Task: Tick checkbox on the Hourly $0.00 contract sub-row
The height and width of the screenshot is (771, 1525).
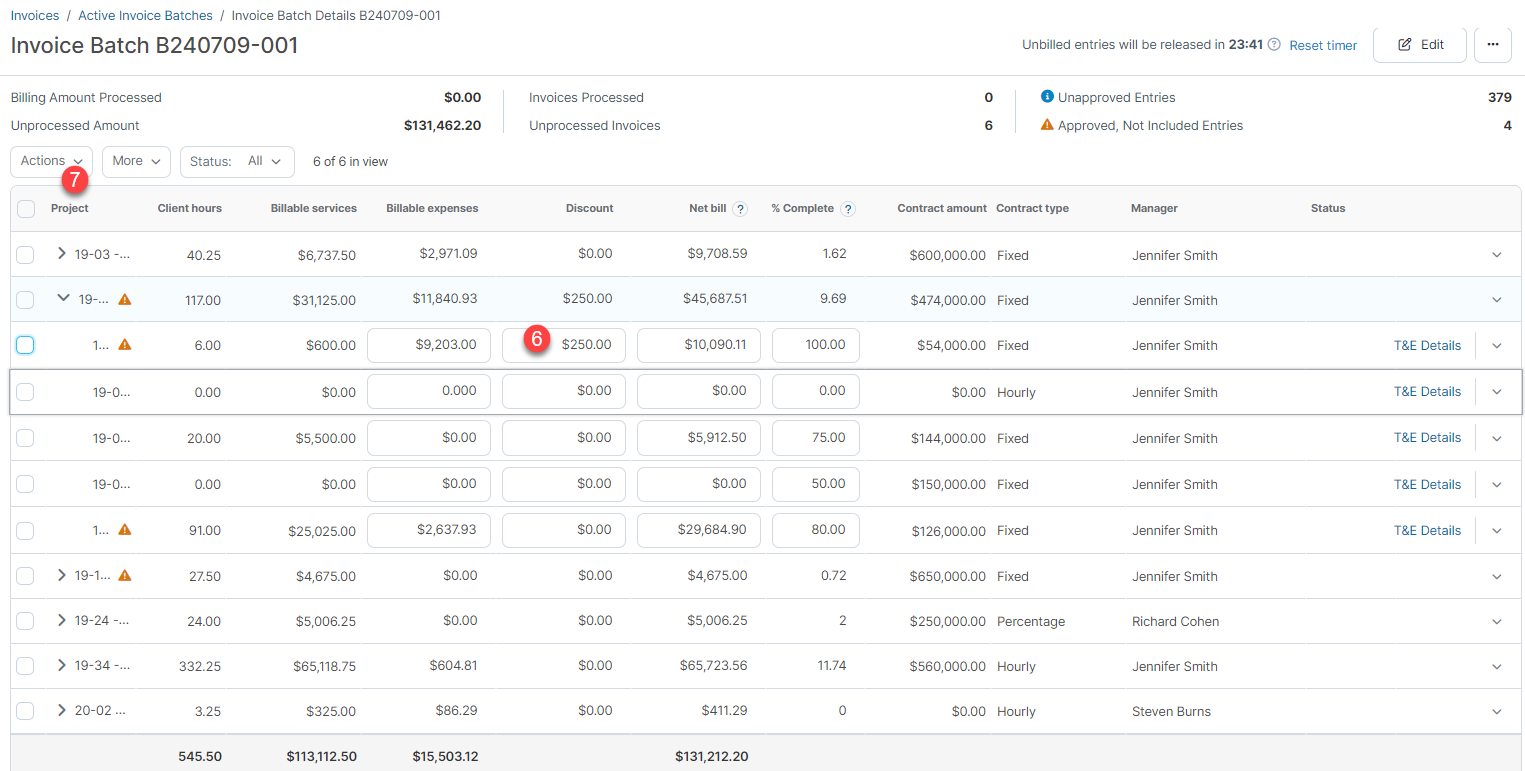Action: point(26,392)
